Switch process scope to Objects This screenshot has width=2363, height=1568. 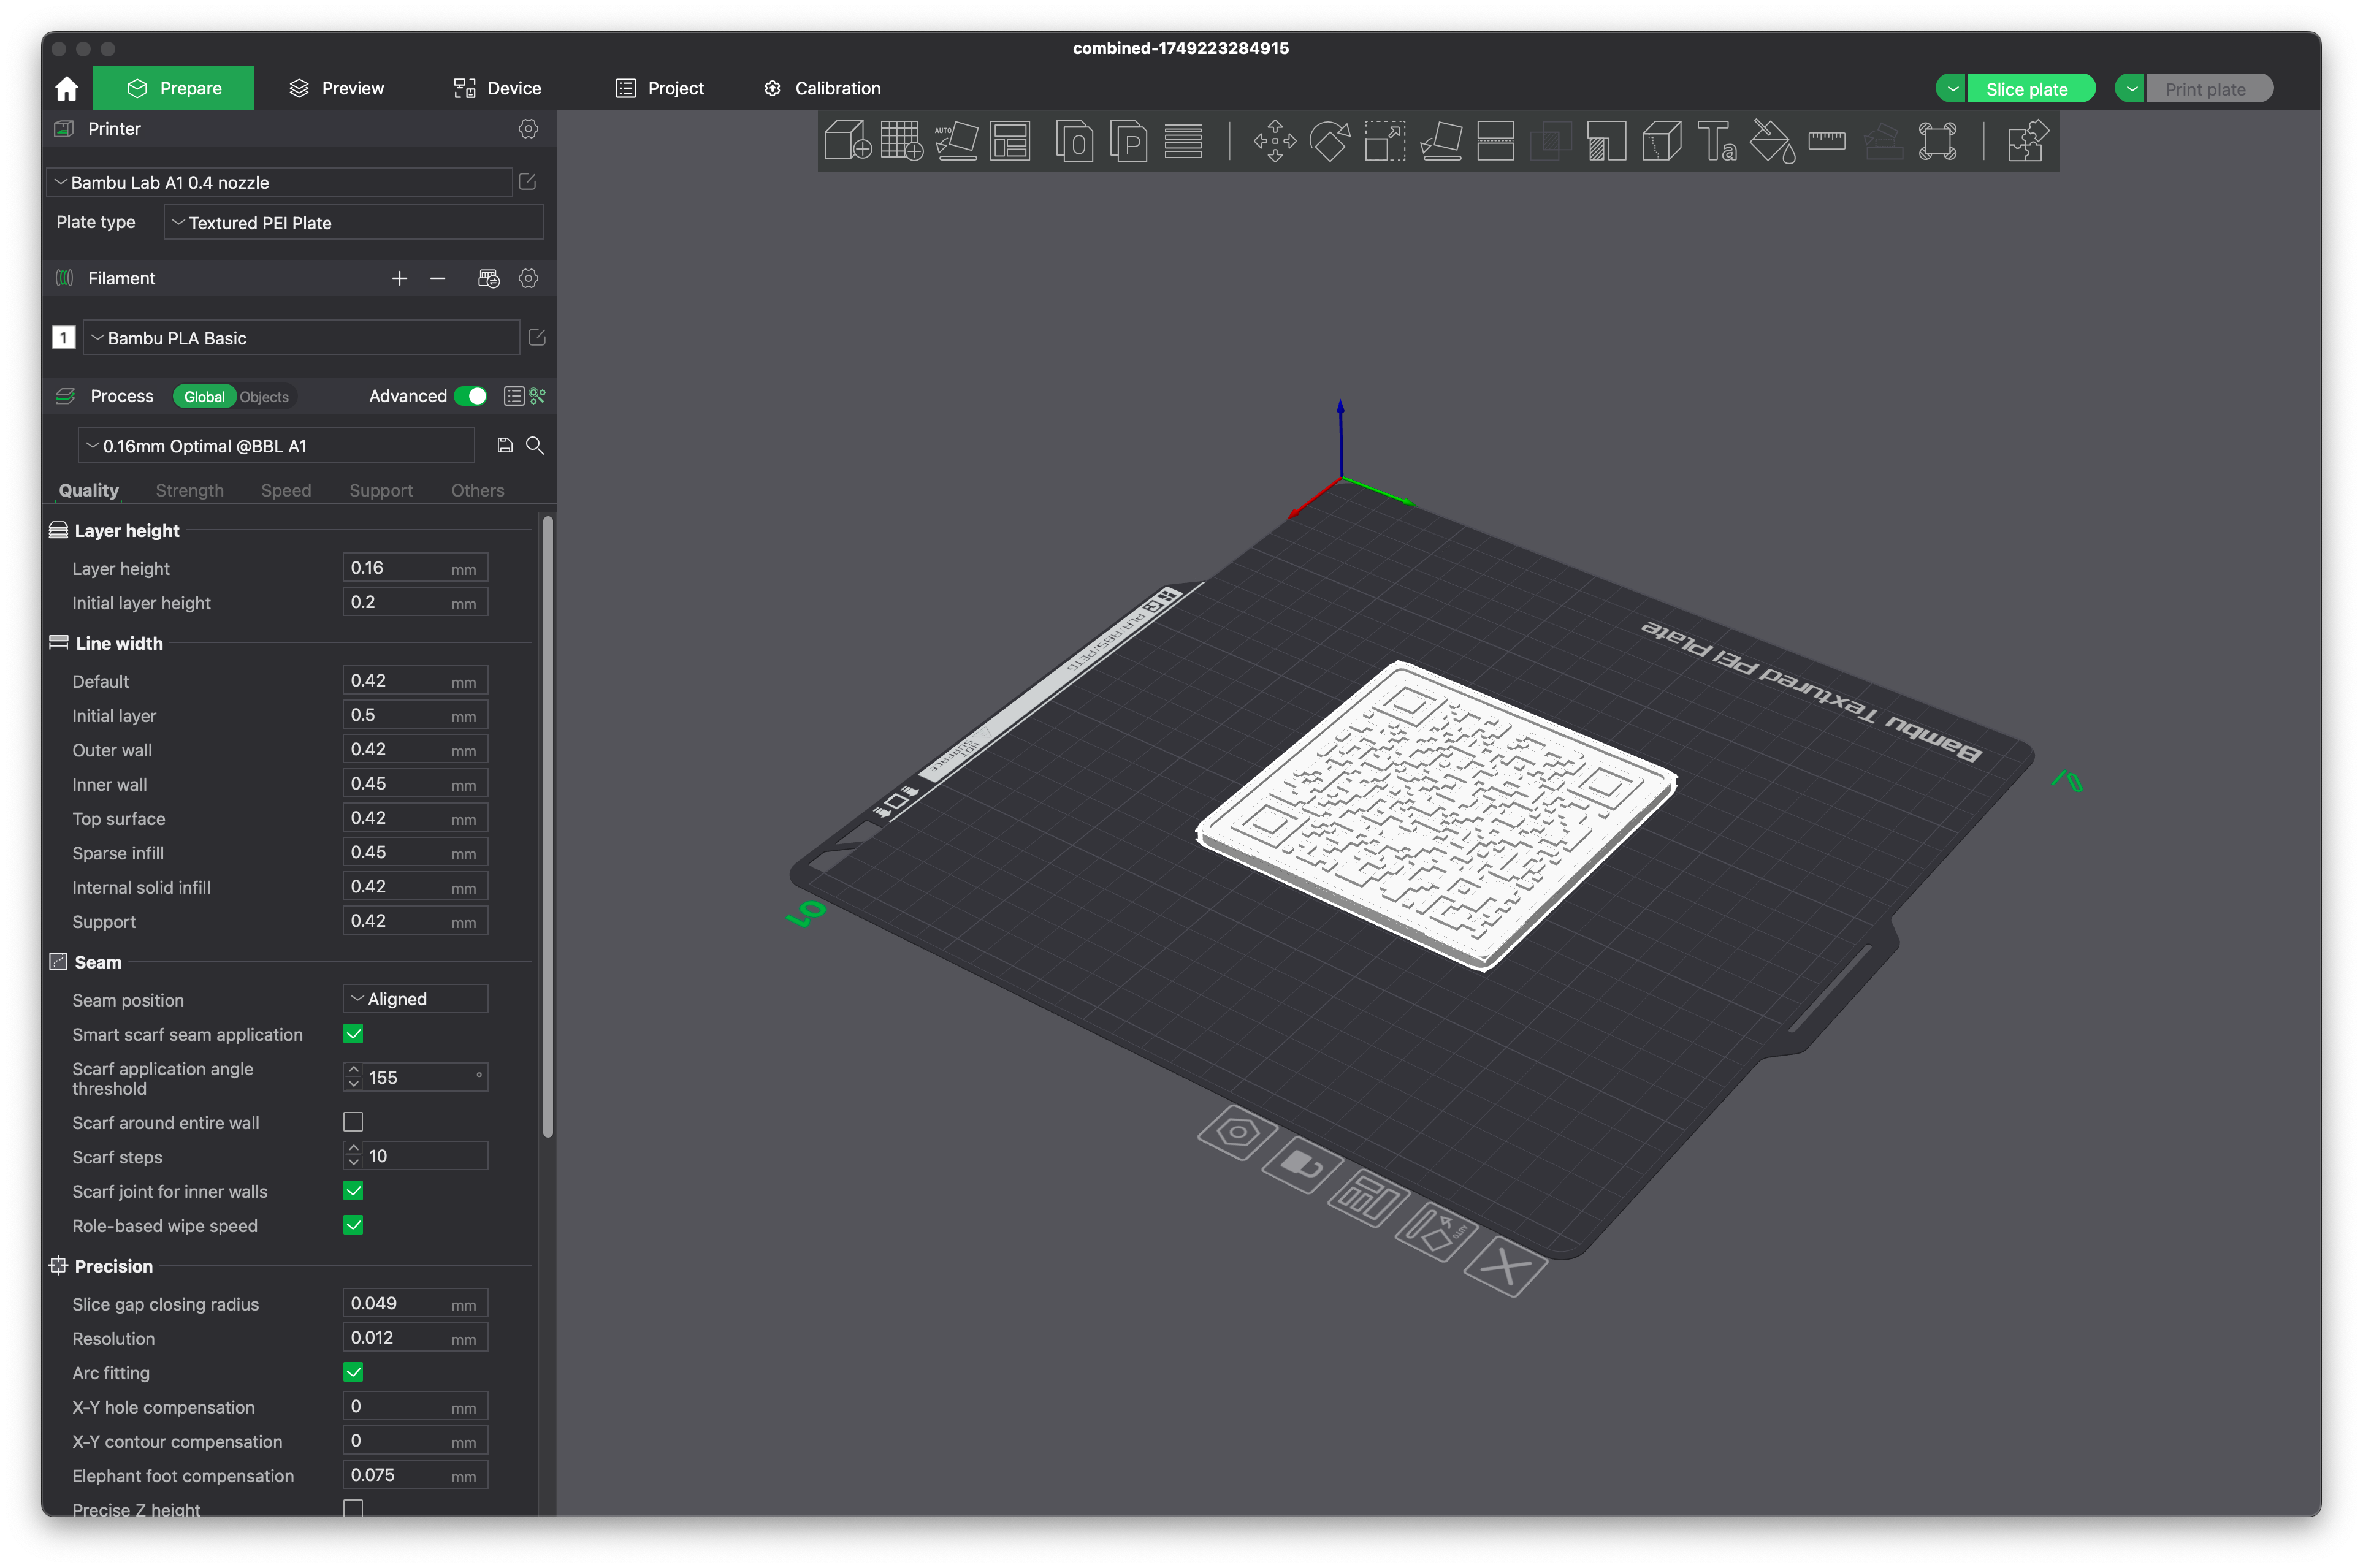click(264, 397)
